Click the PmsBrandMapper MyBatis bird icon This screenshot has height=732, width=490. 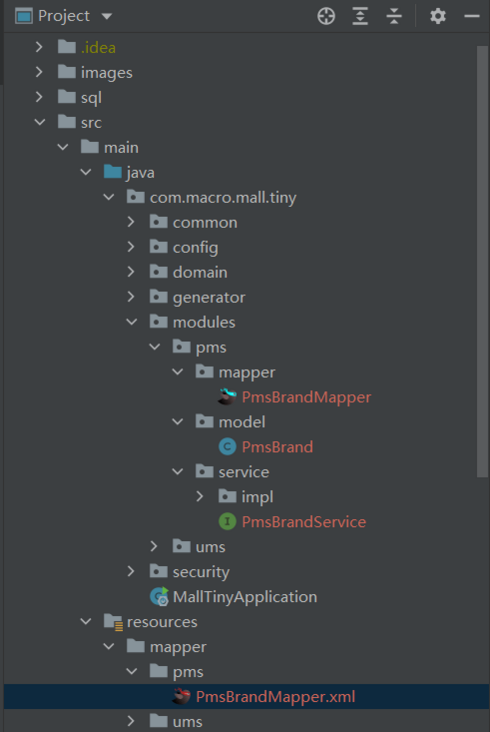(228, 397)
